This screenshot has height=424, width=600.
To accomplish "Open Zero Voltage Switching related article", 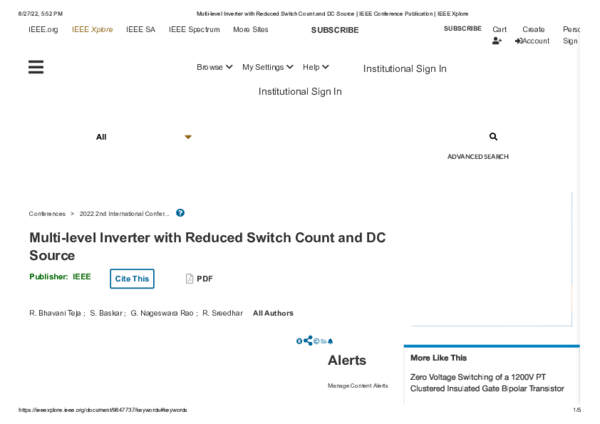I will pyautogui.click(x=487, y=382).
